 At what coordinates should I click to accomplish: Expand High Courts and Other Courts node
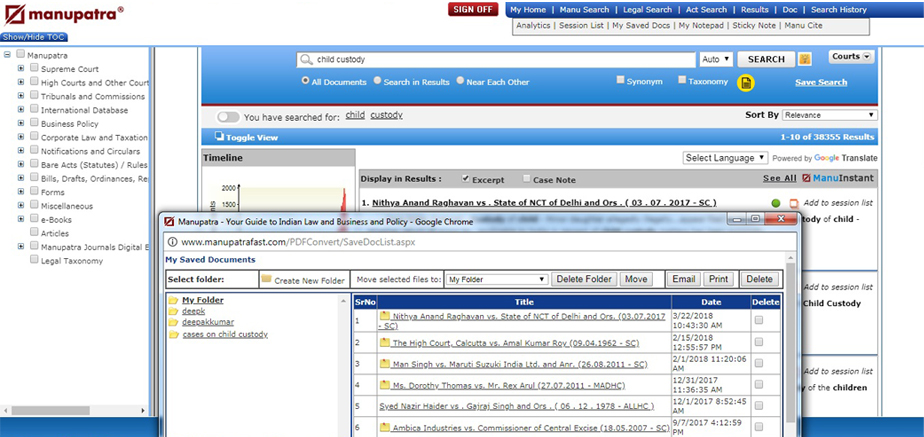[21, 82]
